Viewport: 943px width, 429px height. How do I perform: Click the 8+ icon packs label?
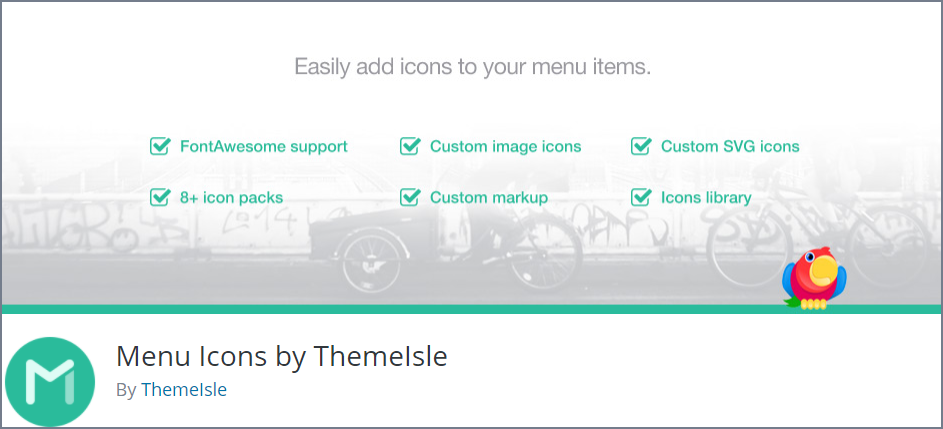tap(232, 198)
